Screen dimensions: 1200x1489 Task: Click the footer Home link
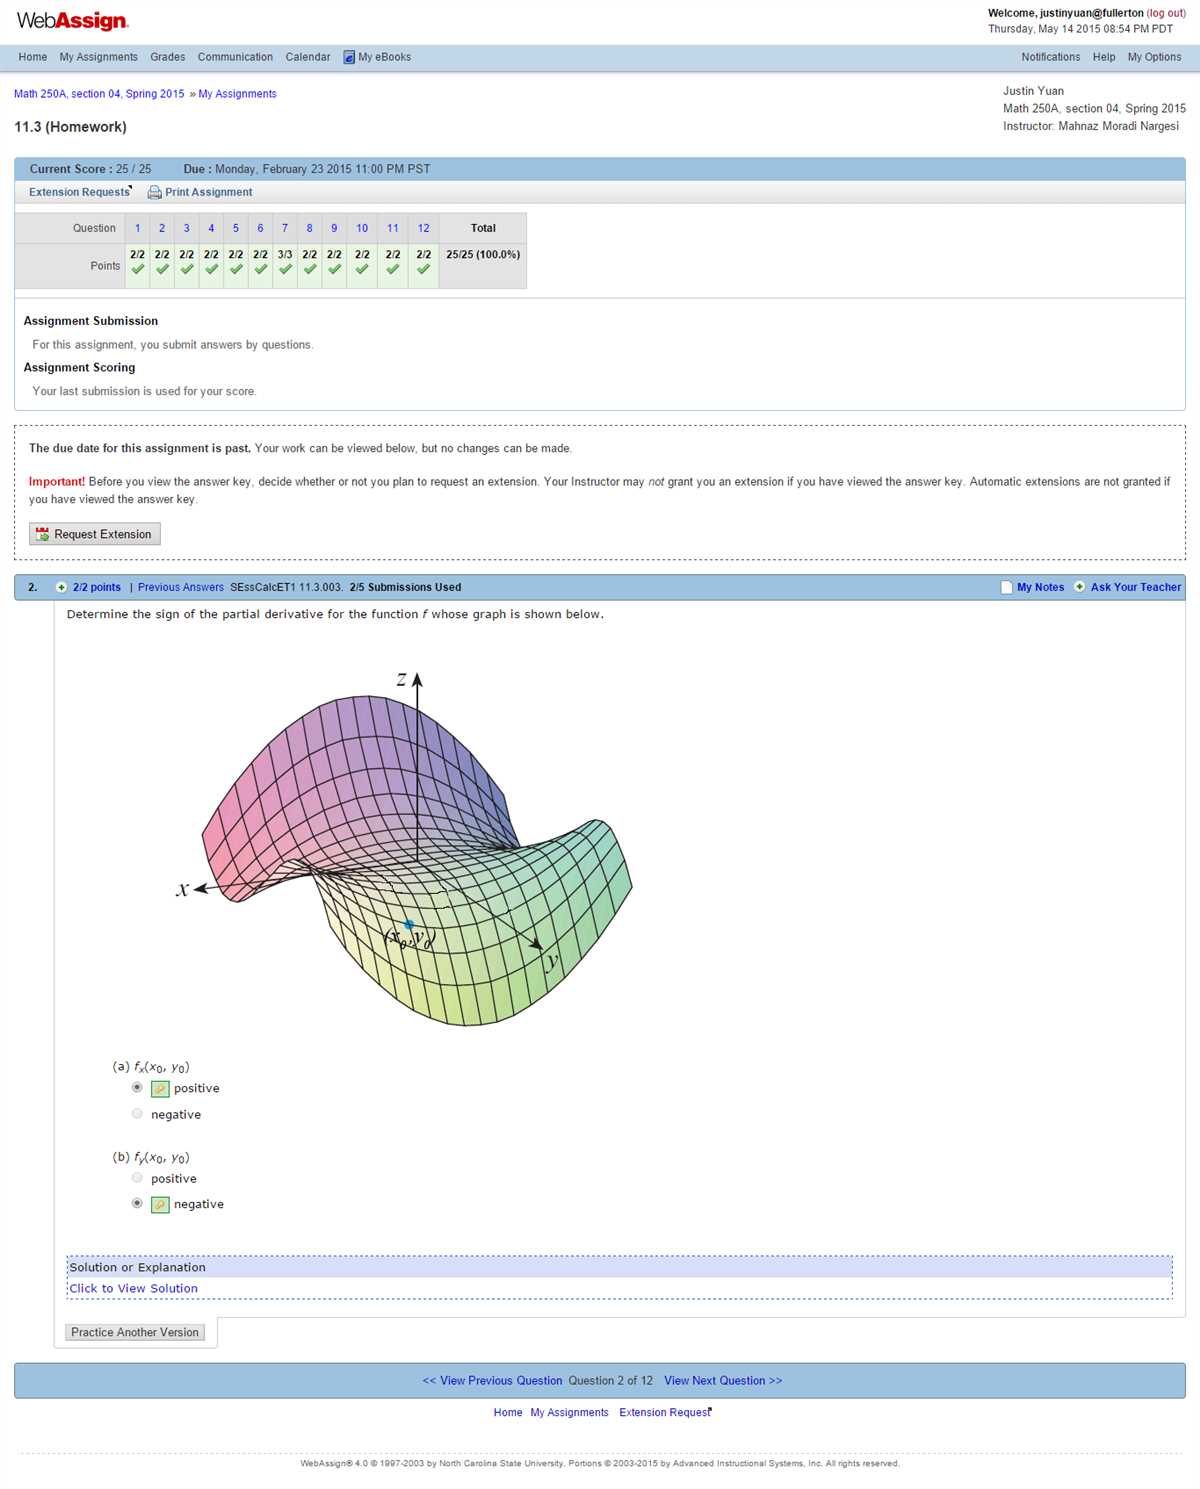point(508,1412)
